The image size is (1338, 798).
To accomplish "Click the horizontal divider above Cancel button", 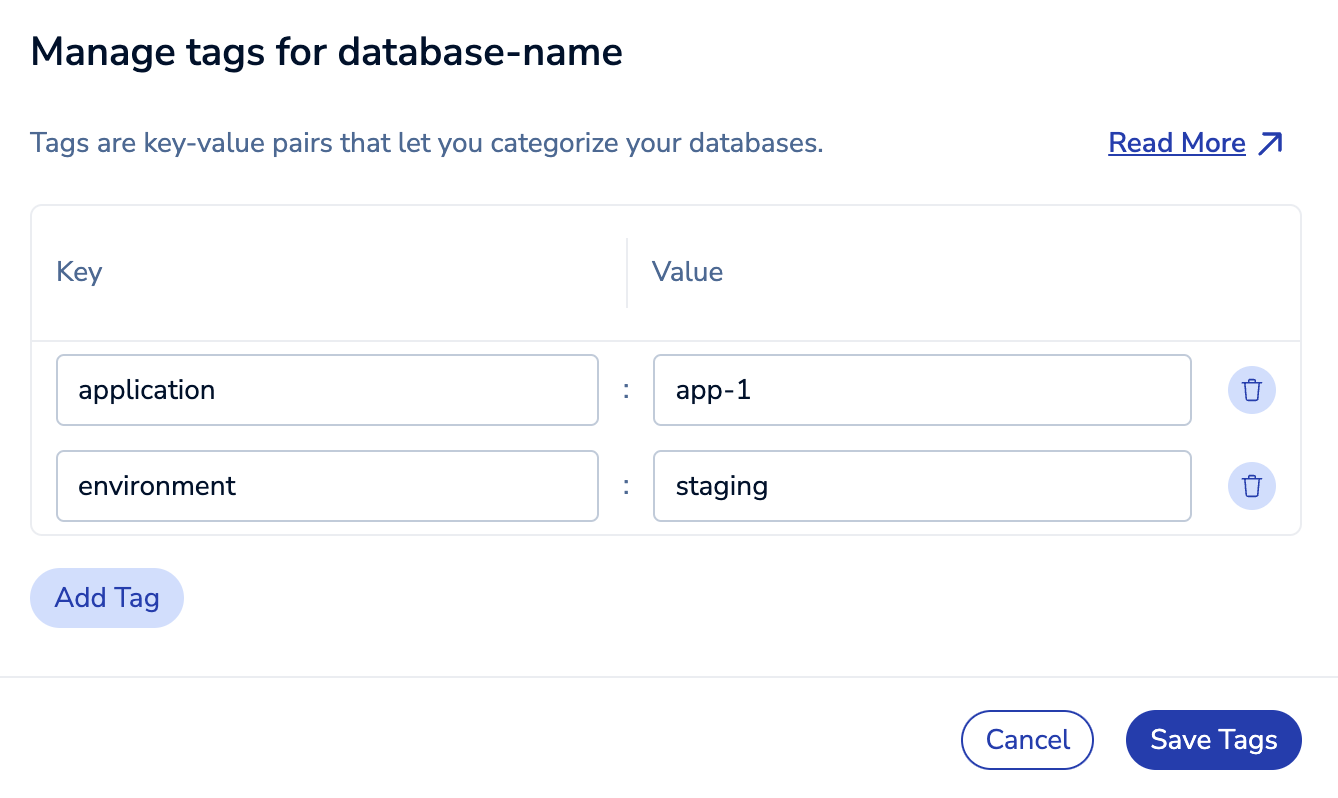I will [668, 677].
